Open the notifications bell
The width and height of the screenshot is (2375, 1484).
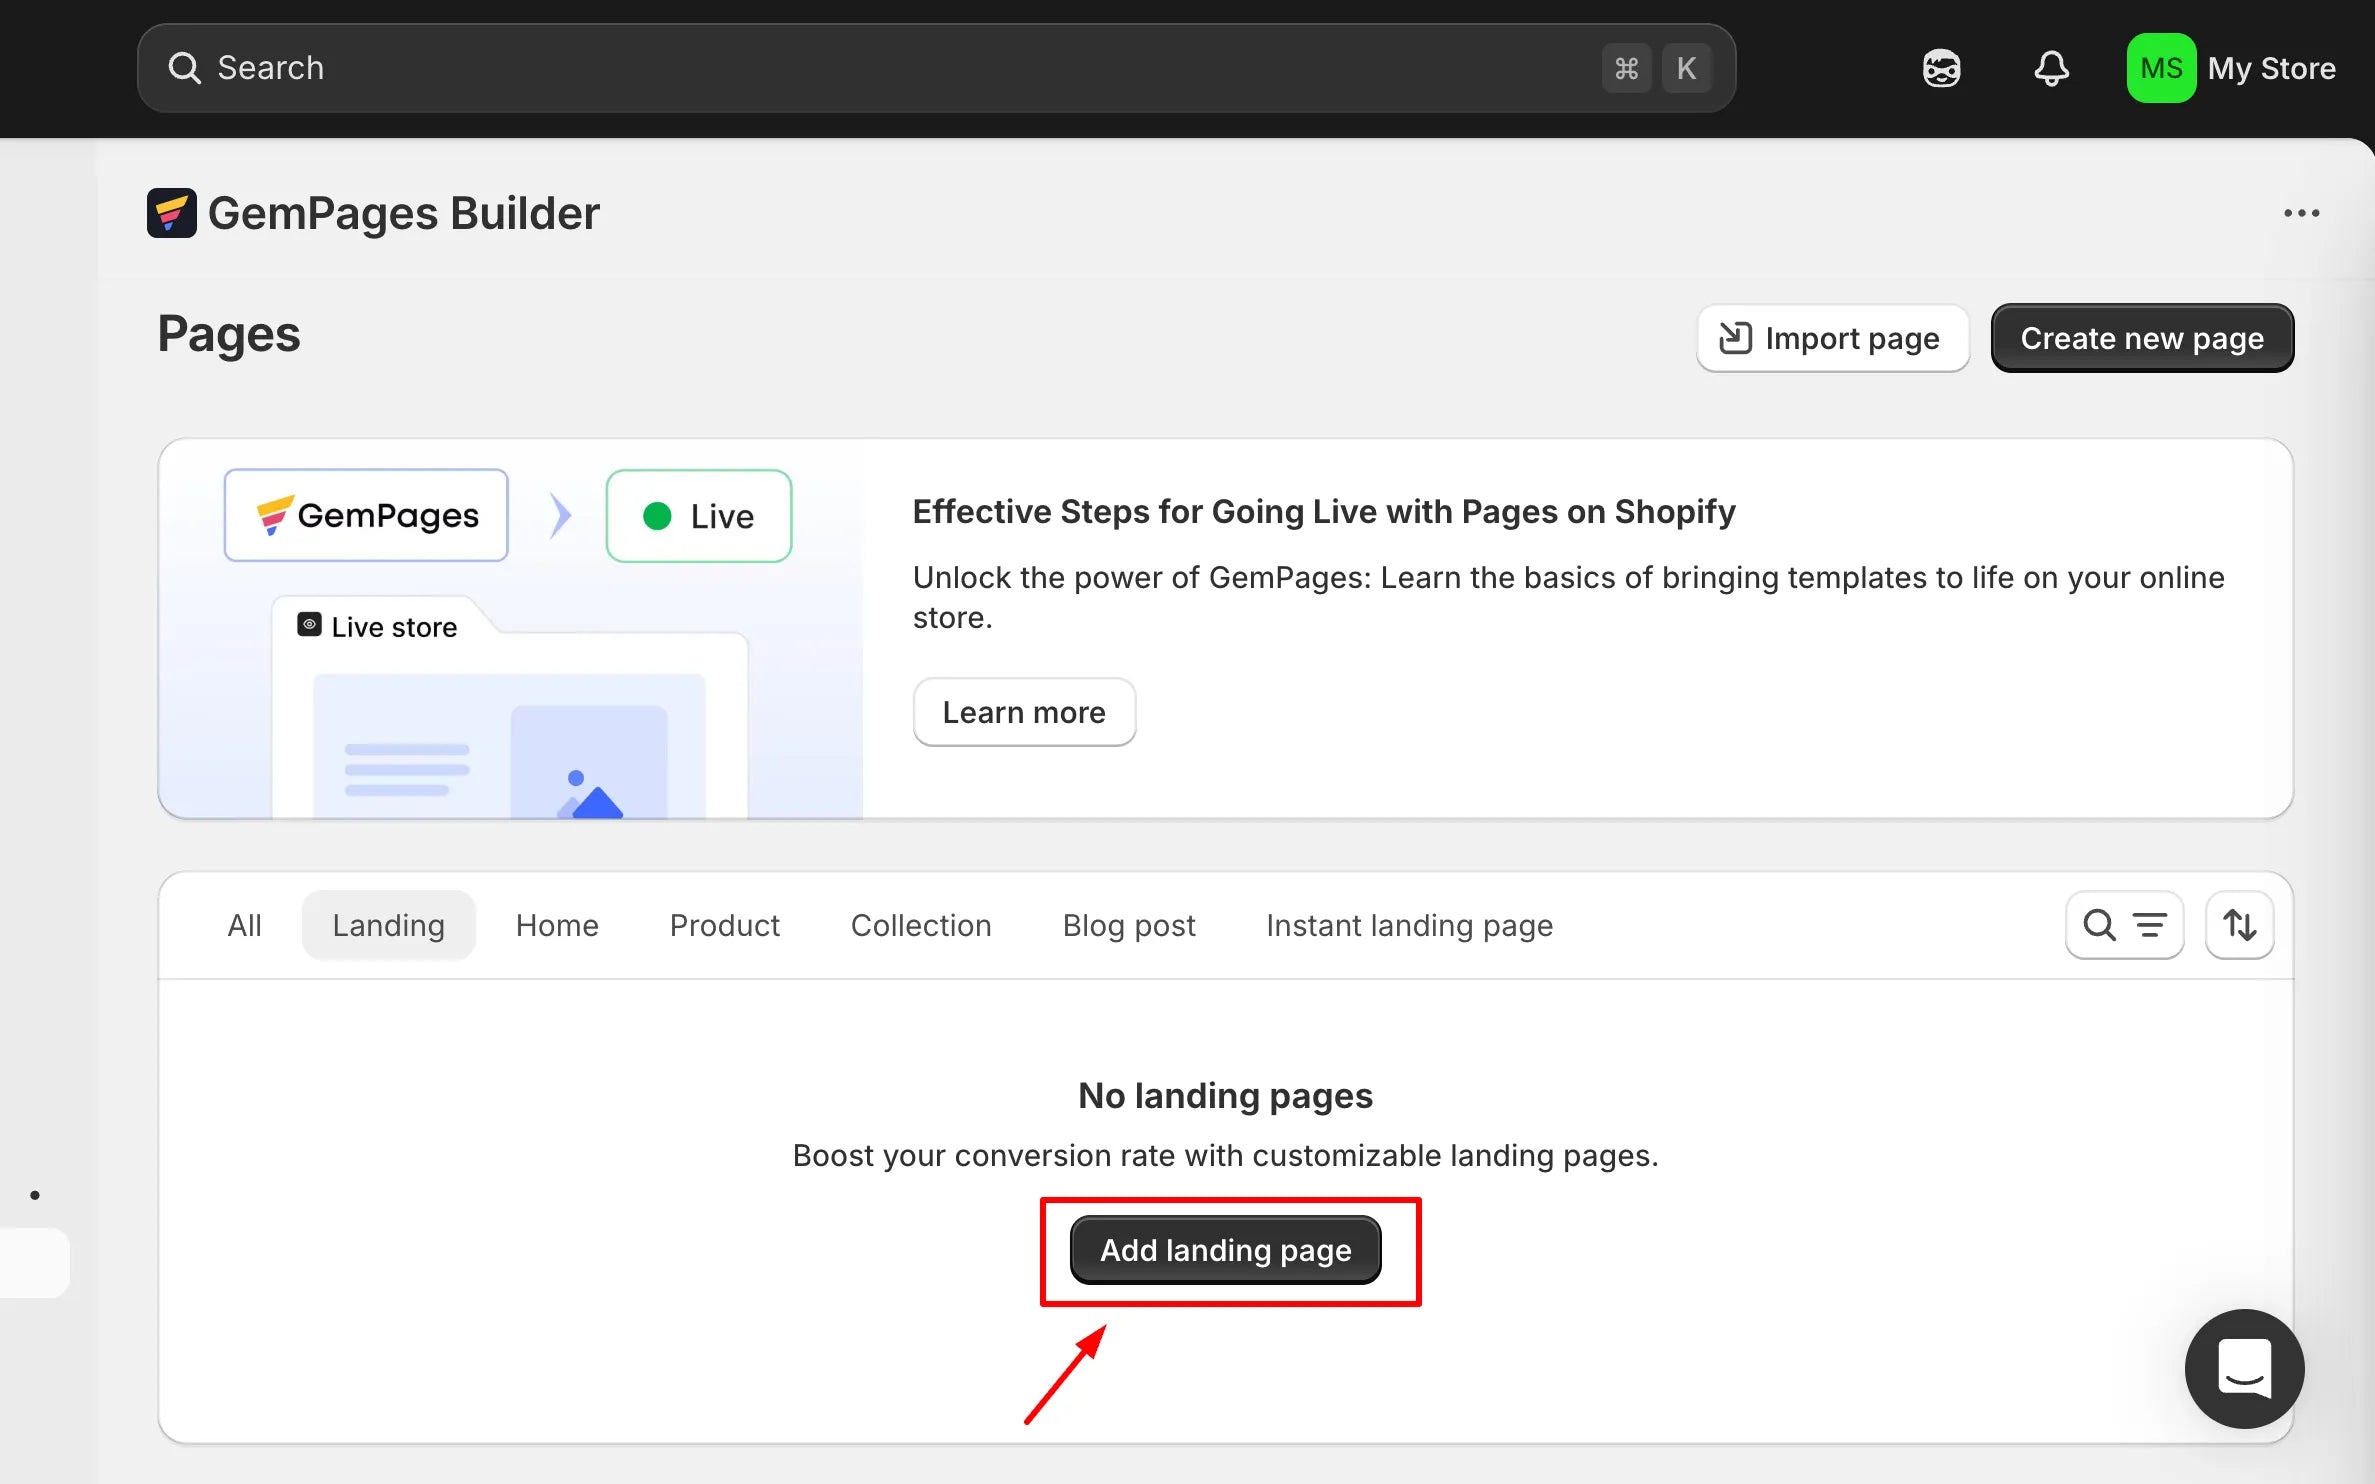2051,68
